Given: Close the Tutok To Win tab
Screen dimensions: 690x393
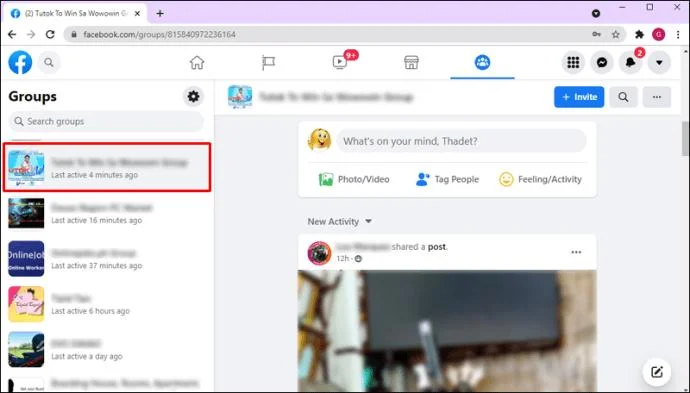Looking at the screenshot, I should (x=137, y=14).
